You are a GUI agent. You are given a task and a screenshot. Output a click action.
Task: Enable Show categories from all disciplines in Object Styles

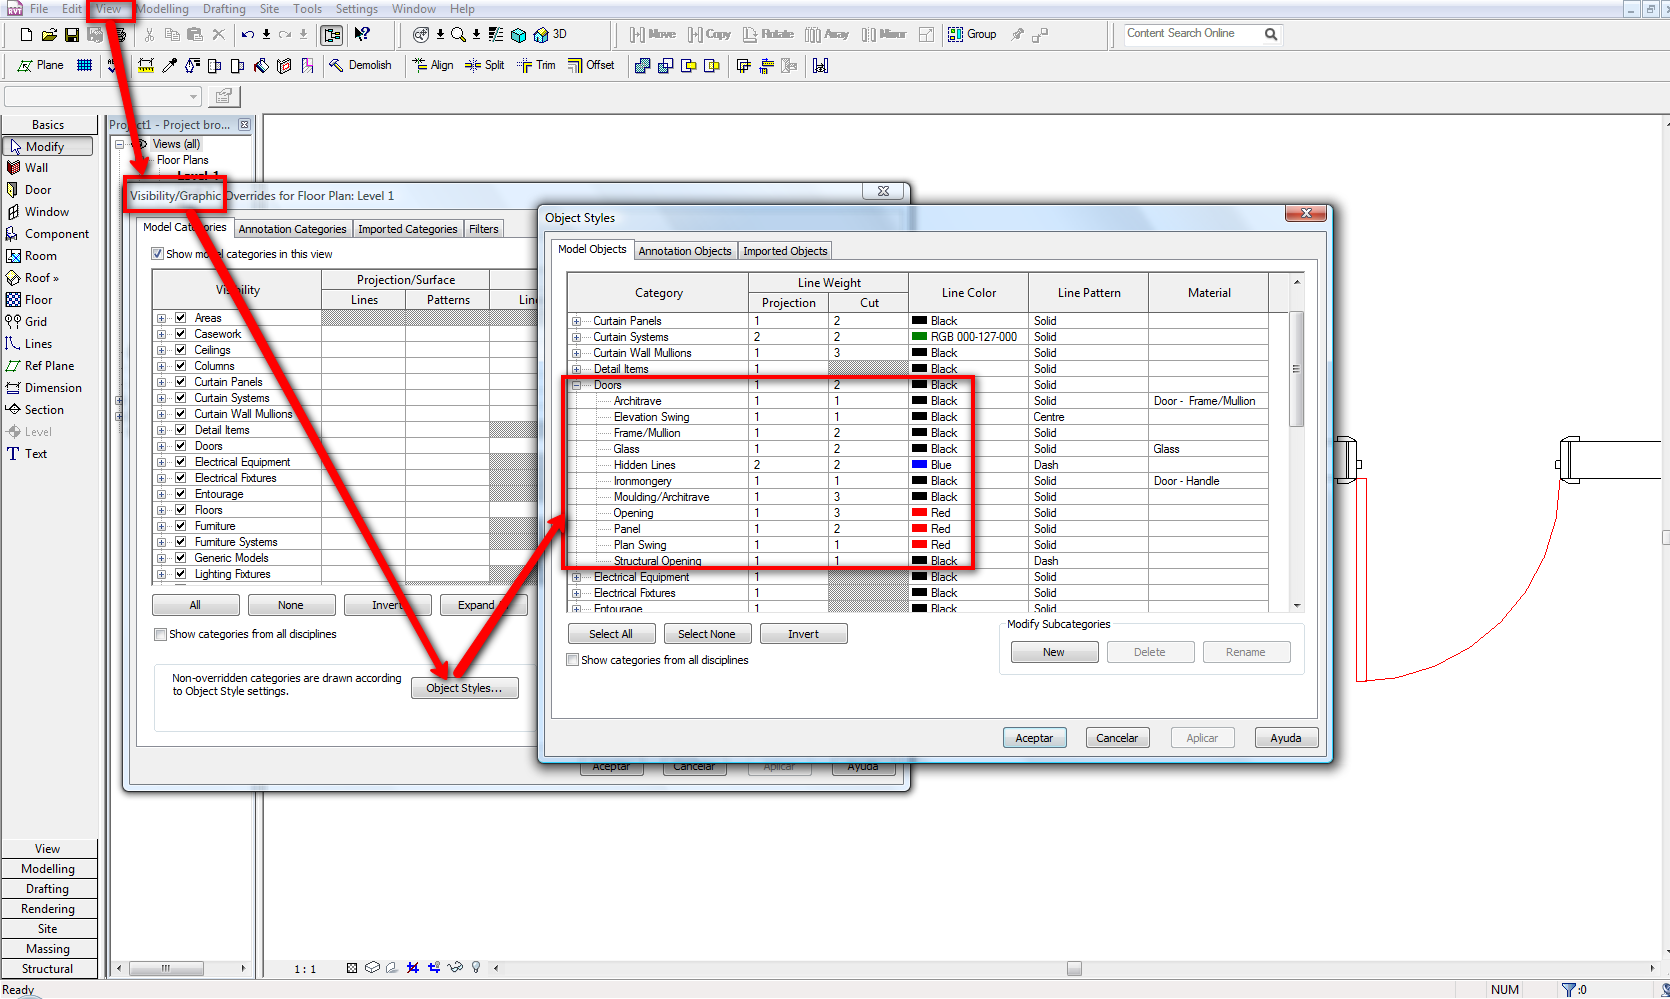(573, 660)
